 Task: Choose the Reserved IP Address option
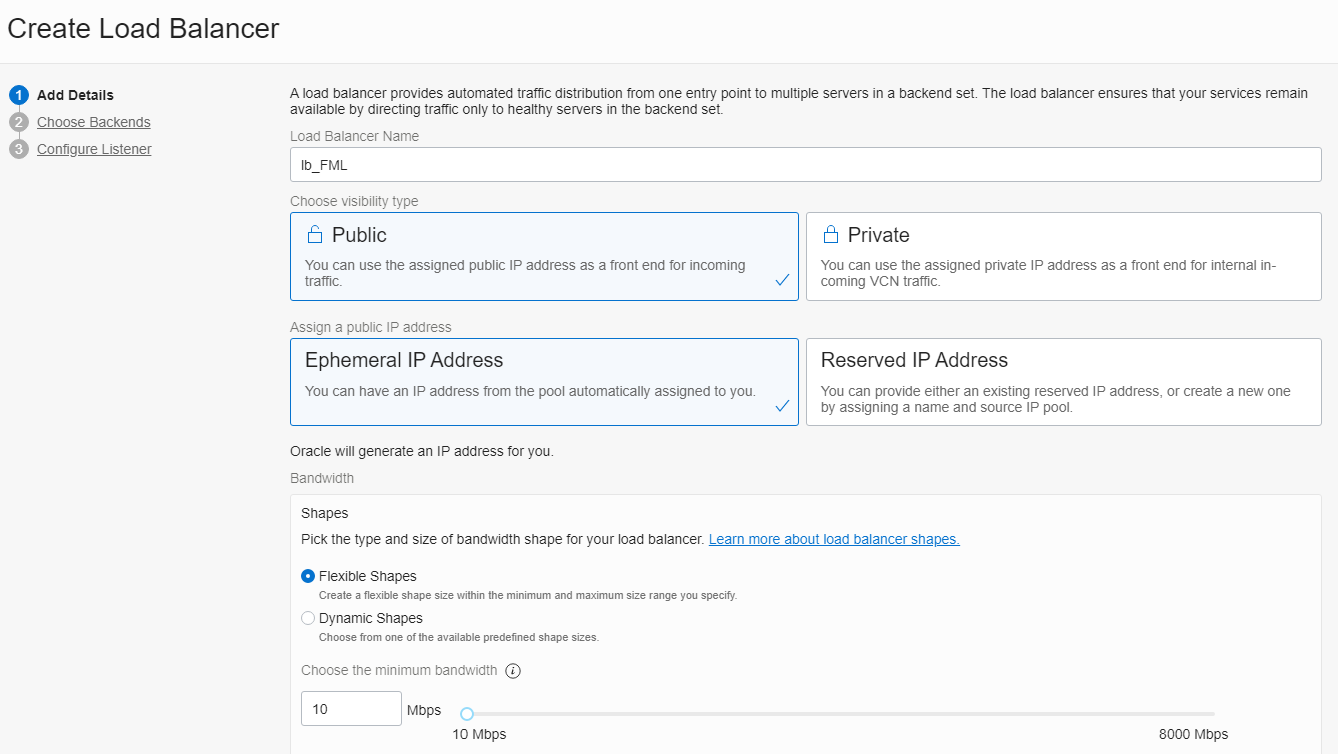tap(1063, 381)
